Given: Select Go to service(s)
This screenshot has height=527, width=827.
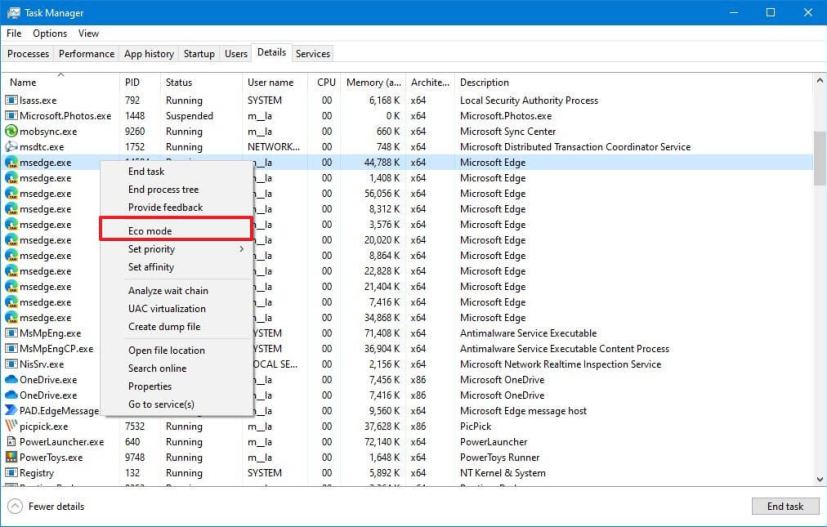Looking at the screenshot, I should point(176,404).
